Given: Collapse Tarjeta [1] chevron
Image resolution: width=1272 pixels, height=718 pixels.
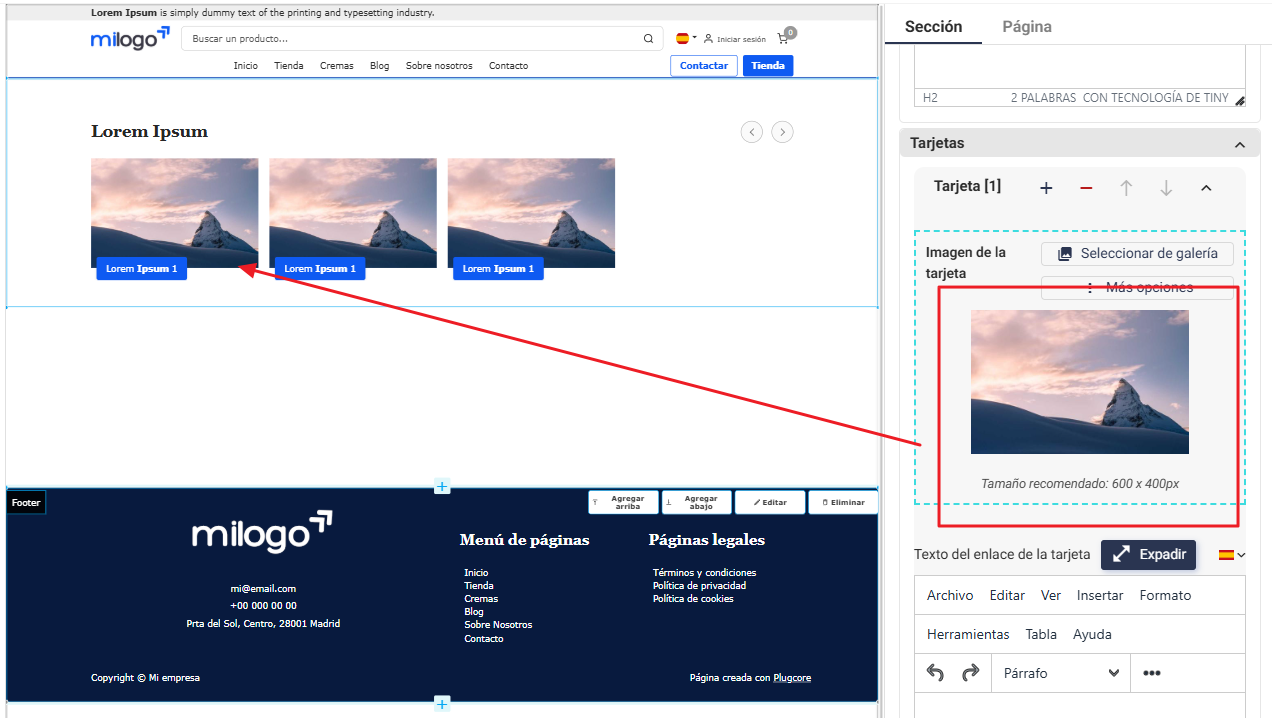Looking at the screenshot, I should [x=1206, y=188].
